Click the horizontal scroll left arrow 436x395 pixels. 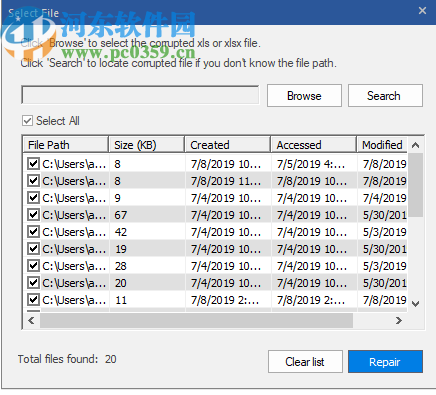tap(31, 321)
